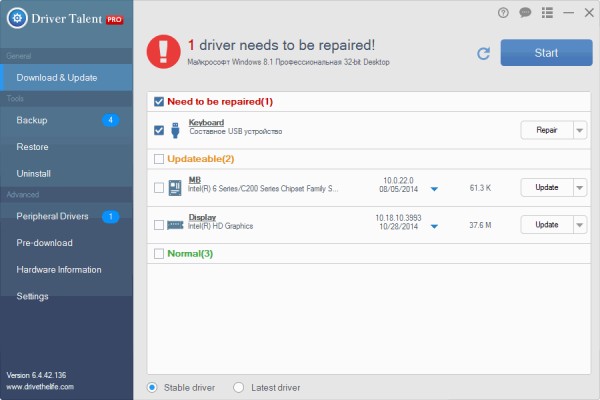Click the Start button

[x=546, y=53]
